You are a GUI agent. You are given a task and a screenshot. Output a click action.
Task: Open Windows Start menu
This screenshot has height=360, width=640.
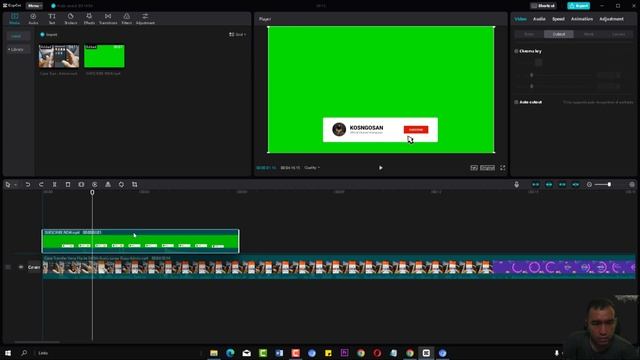point(8,353)
